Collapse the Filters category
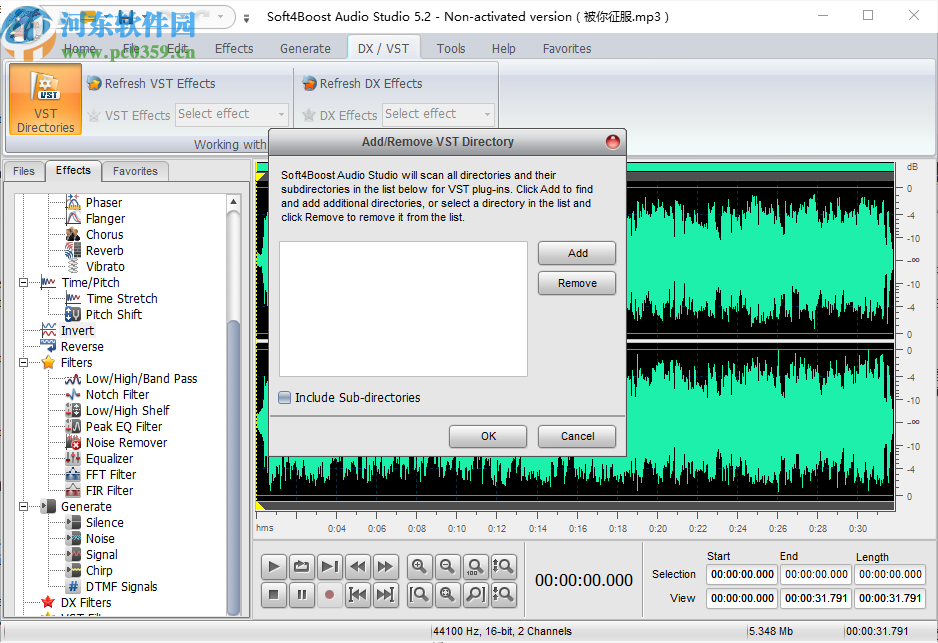 point(23,362)
